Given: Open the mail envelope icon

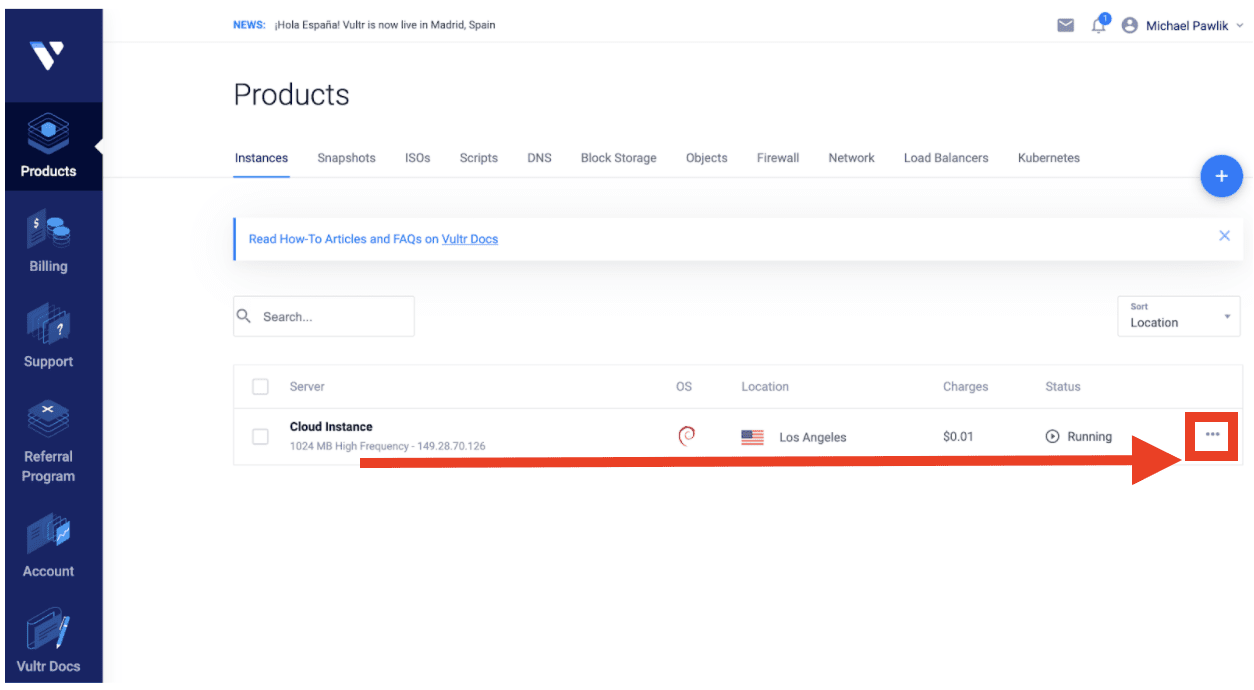Looking at the screenshot, I should point(1066,25).
